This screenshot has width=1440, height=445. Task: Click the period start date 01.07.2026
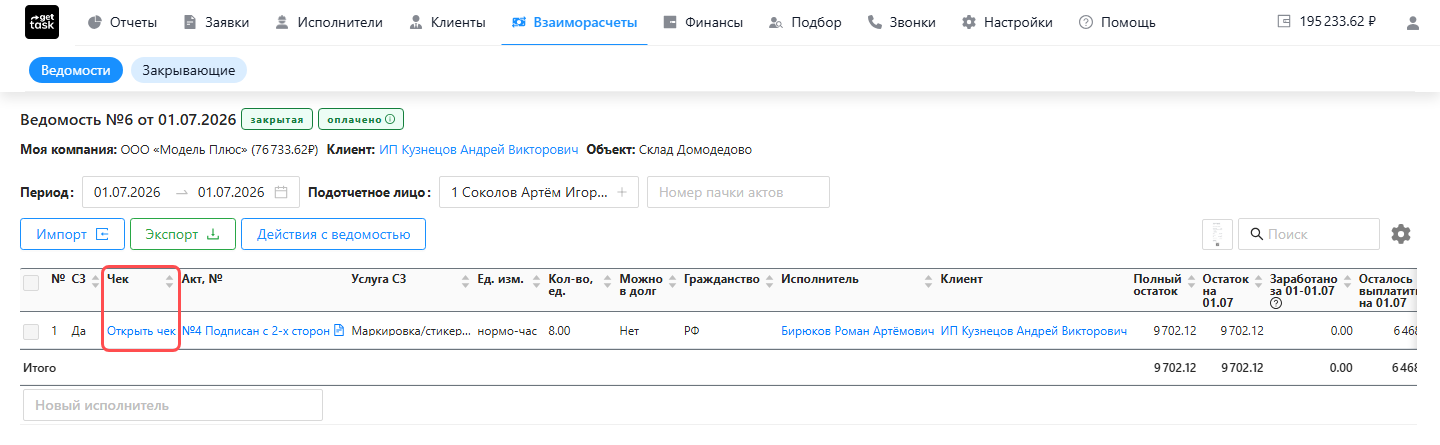pyautogui.click(x=127, y=192)
